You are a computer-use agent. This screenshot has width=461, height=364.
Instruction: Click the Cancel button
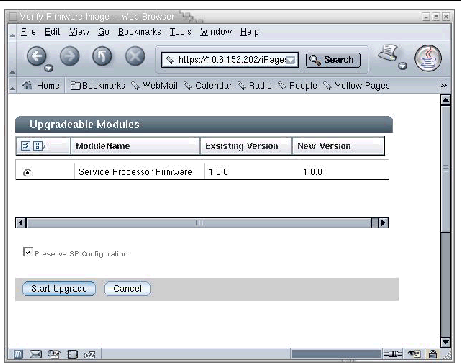pyautogui.click(x=127, y=288)
